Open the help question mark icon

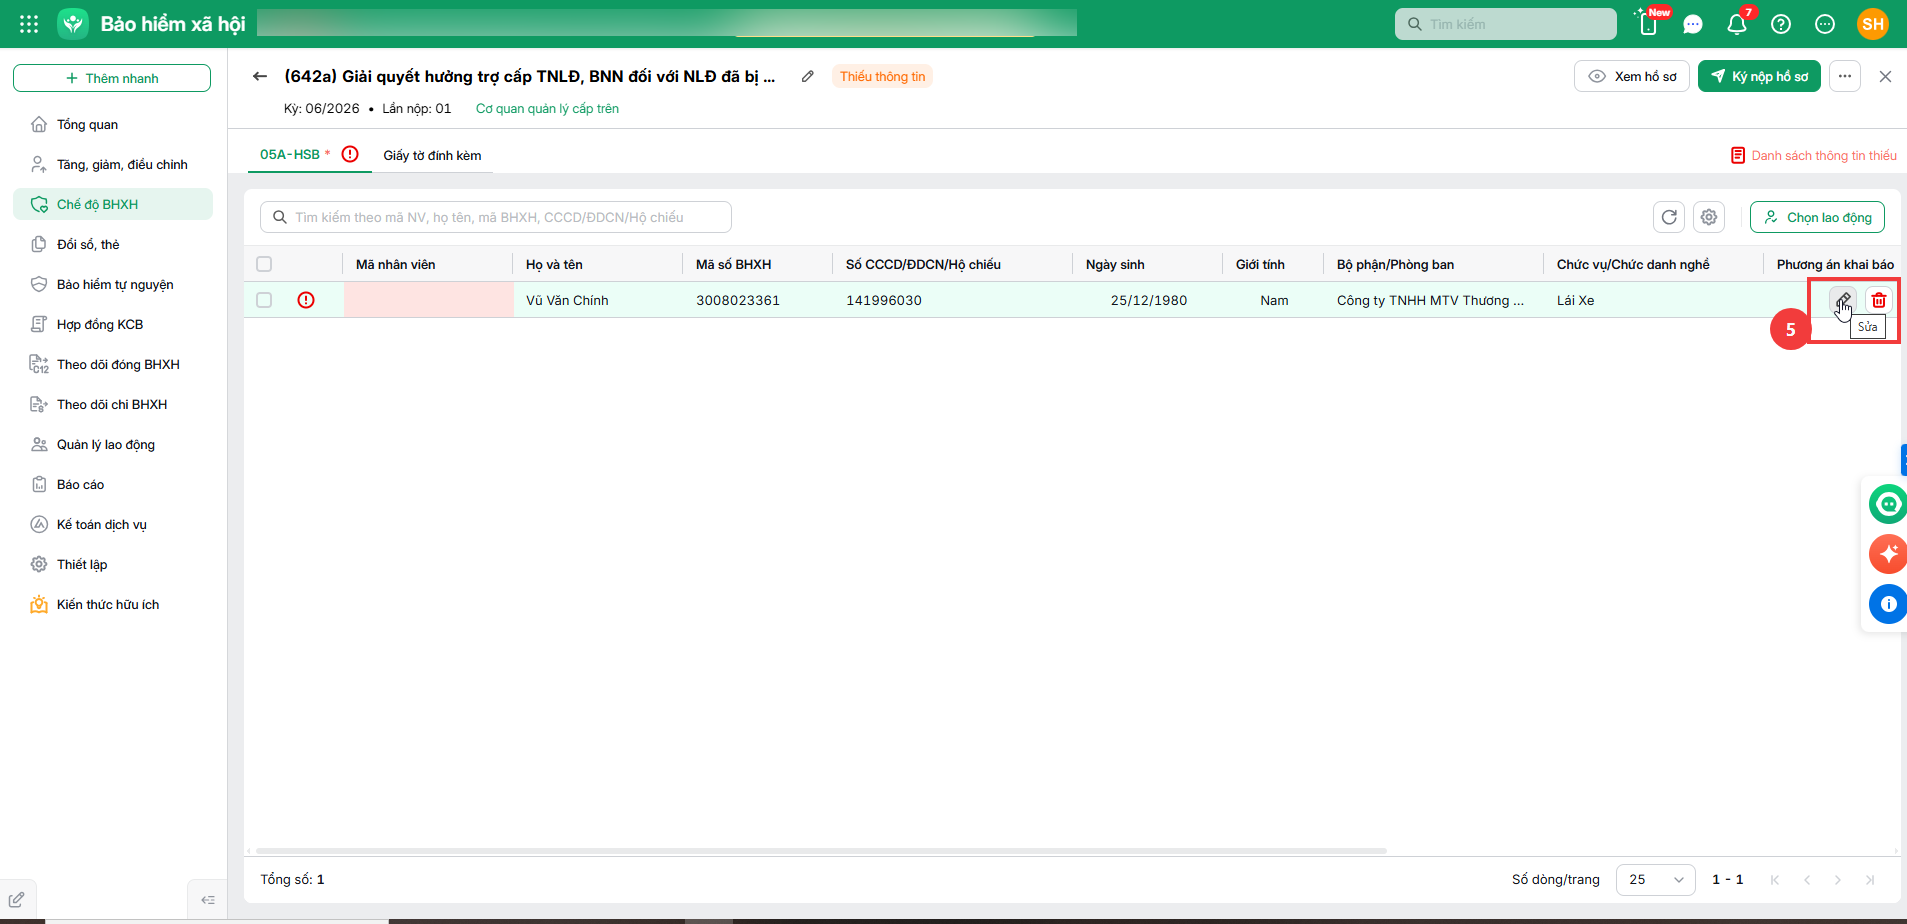point(1781,24)
